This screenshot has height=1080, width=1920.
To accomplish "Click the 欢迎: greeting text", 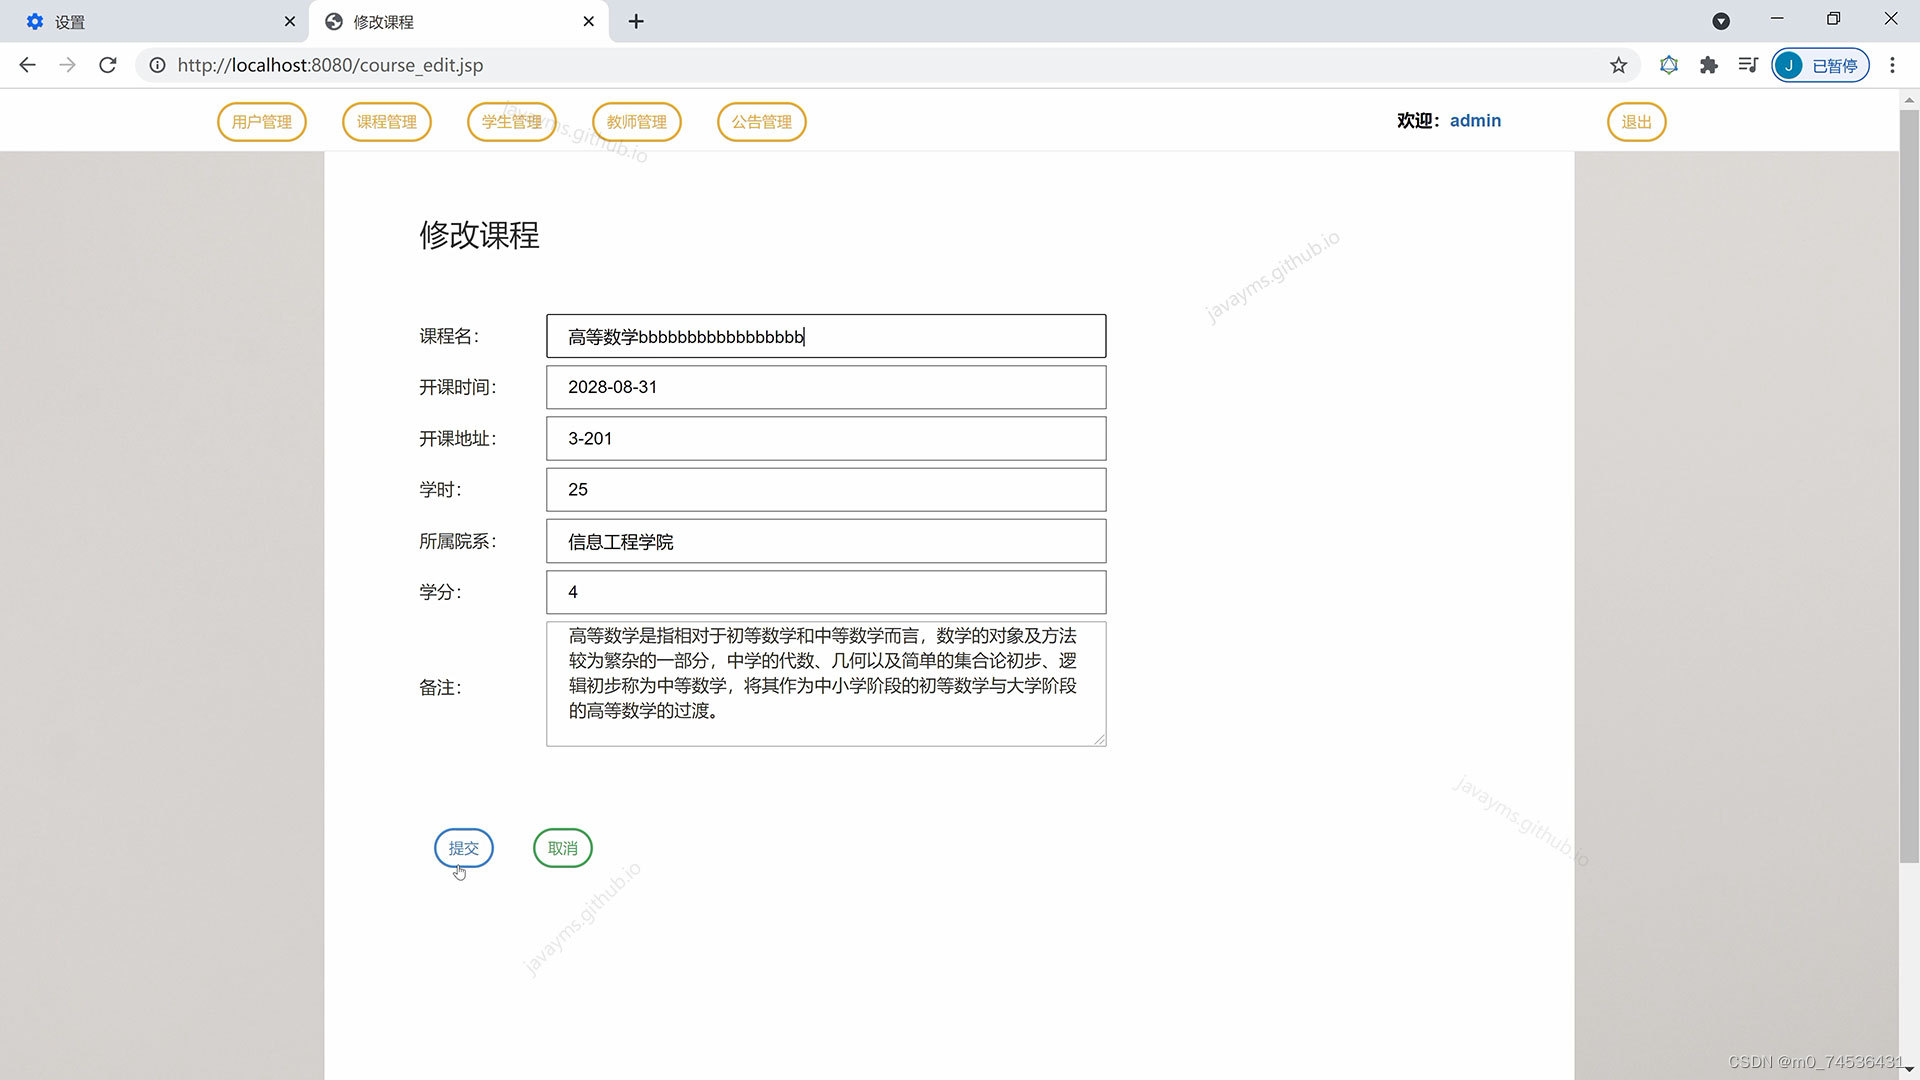I will point(1419,121).
